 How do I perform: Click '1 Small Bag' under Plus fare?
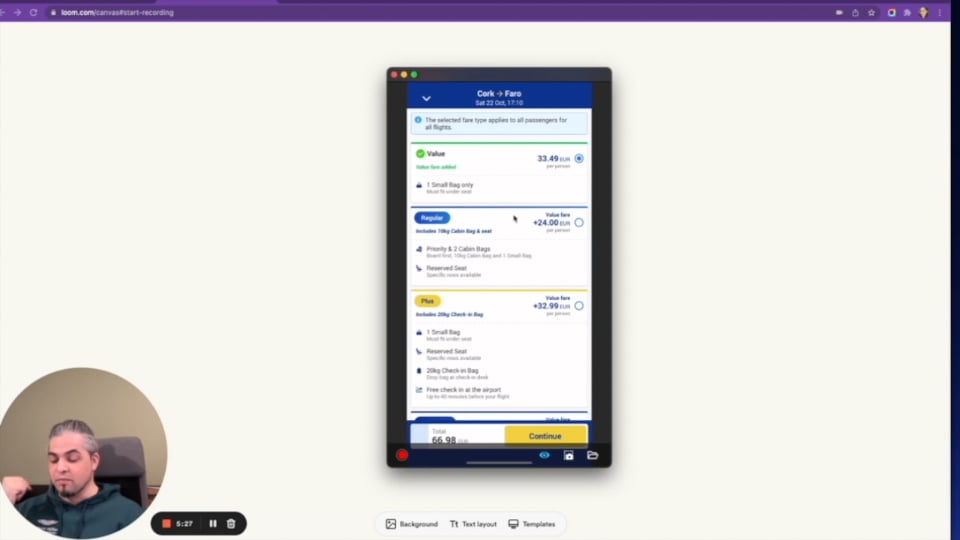click(x=443, y=332)
